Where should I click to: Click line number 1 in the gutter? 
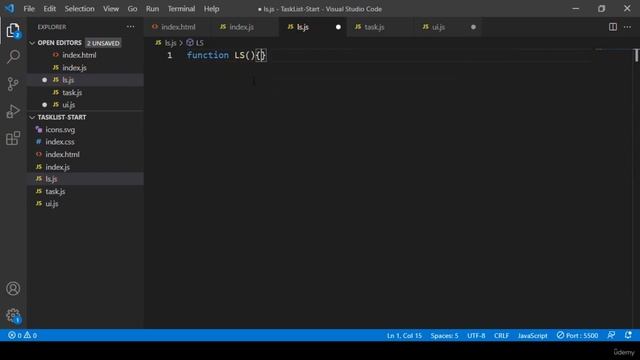[169, 56]
